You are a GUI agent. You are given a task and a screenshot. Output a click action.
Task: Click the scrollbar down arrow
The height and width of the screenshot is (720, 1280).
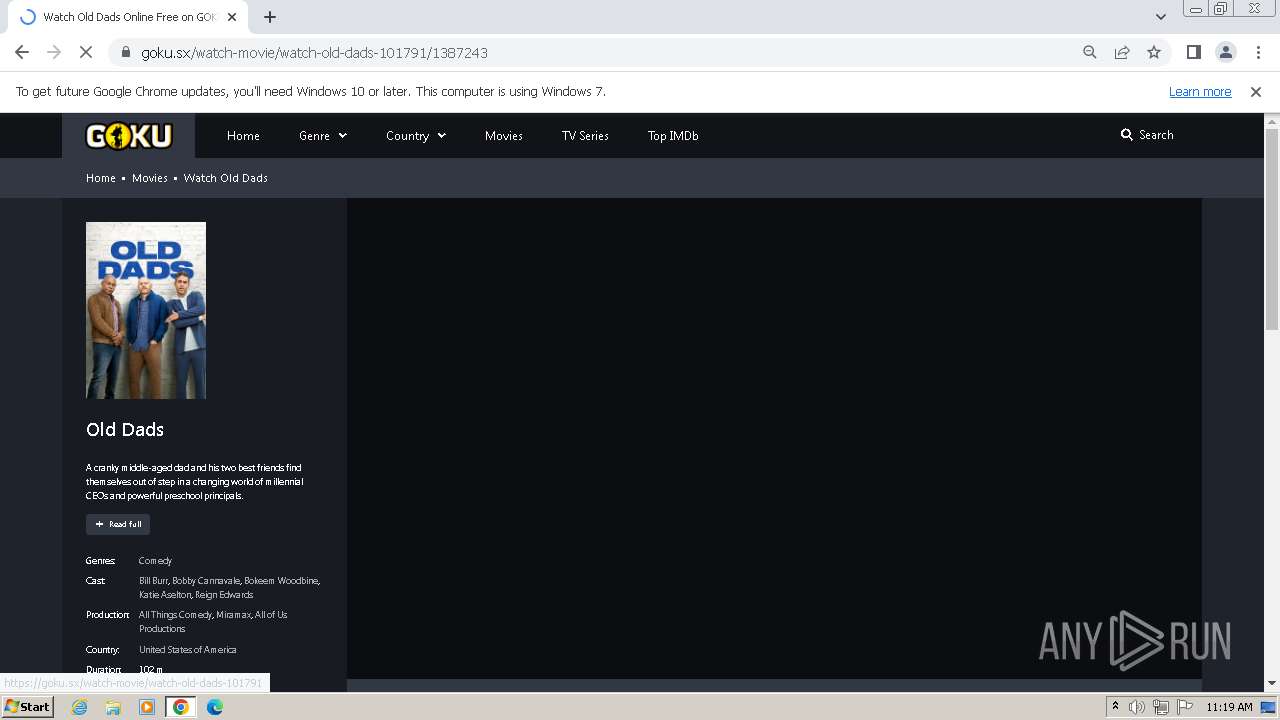pos(1272,683)
